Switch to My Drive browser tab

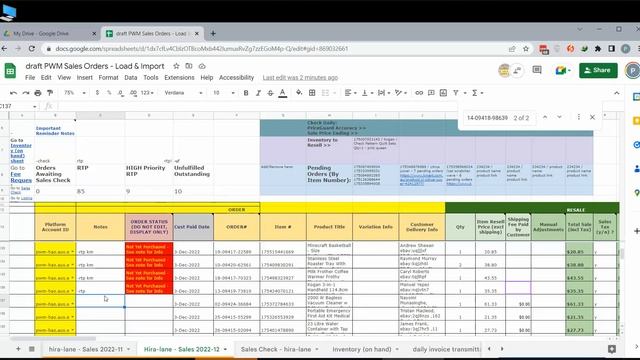[x=41, y=33]
